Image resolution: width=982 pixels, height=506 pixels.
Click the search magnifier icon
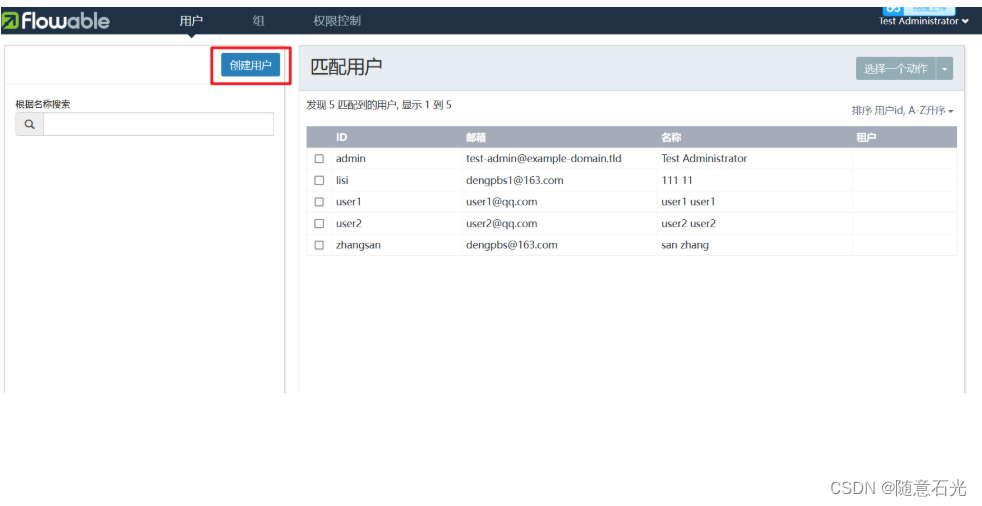pos(29,124)
